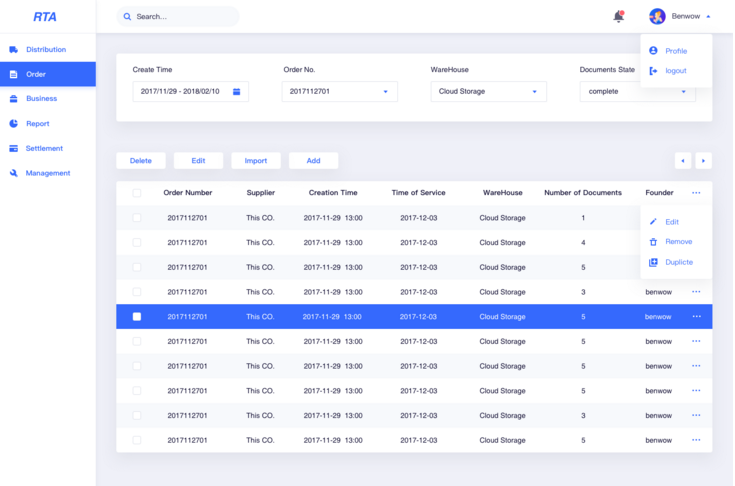Click benwow in the highlighted row
Image resolution: width=735 pixels, height=486 pixels.
[658, 317]
